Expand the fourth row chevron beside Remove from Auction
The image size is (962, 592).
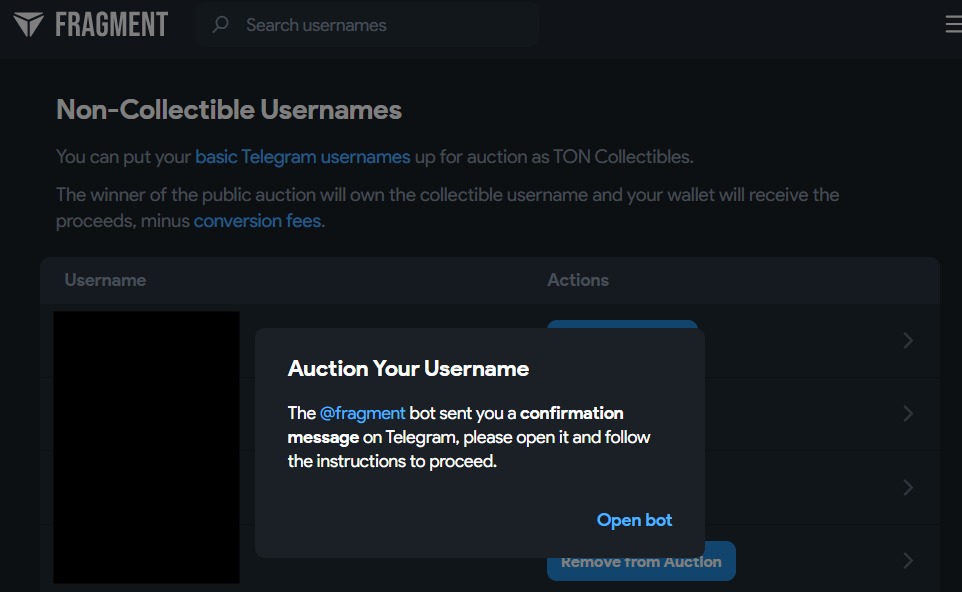pyautogui.click(x=908, y=560)
